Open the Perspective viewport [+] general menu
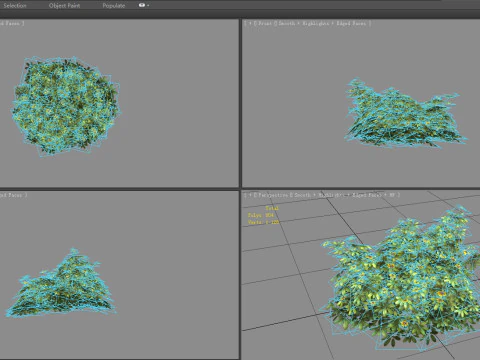480x360 pixels. 249,195
